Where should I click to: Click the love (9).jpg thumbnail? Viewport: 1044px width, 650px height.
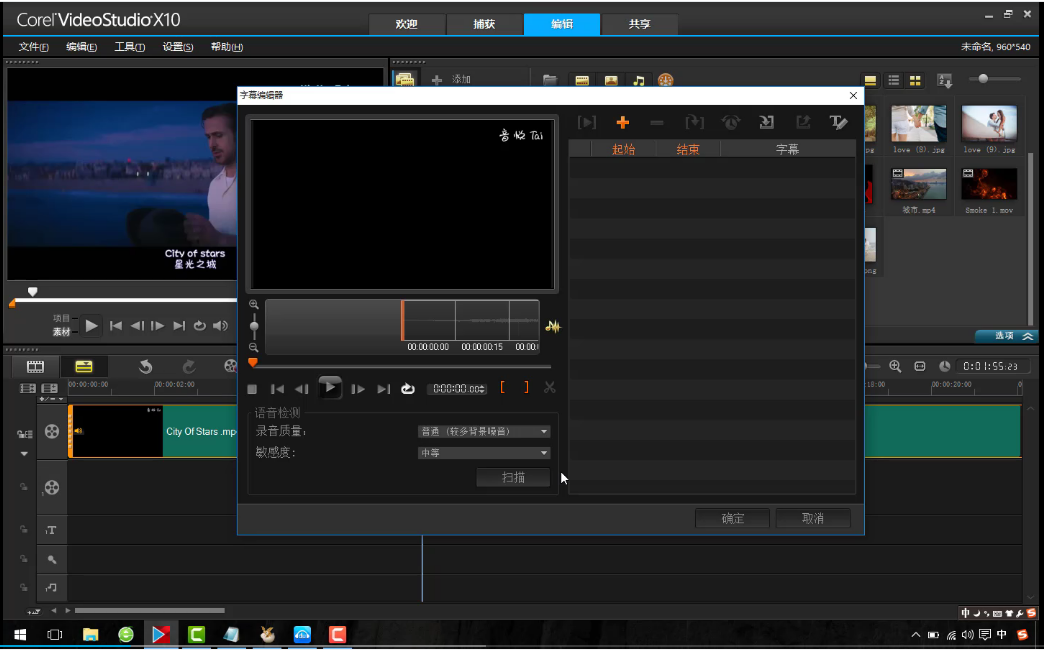(x=989, y=123)
